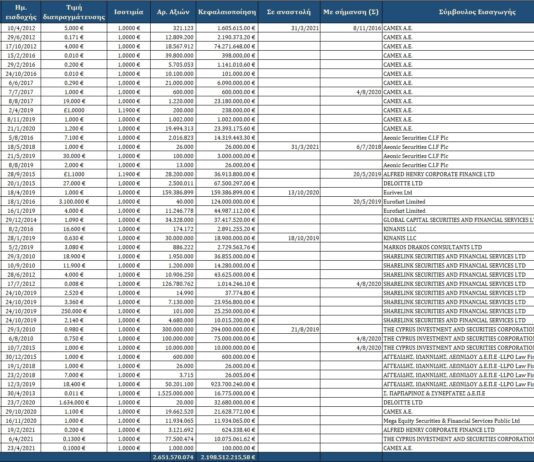Click capitalization 294.000.000,00 €
Screen dimensions: 534x462
point(233,330)
